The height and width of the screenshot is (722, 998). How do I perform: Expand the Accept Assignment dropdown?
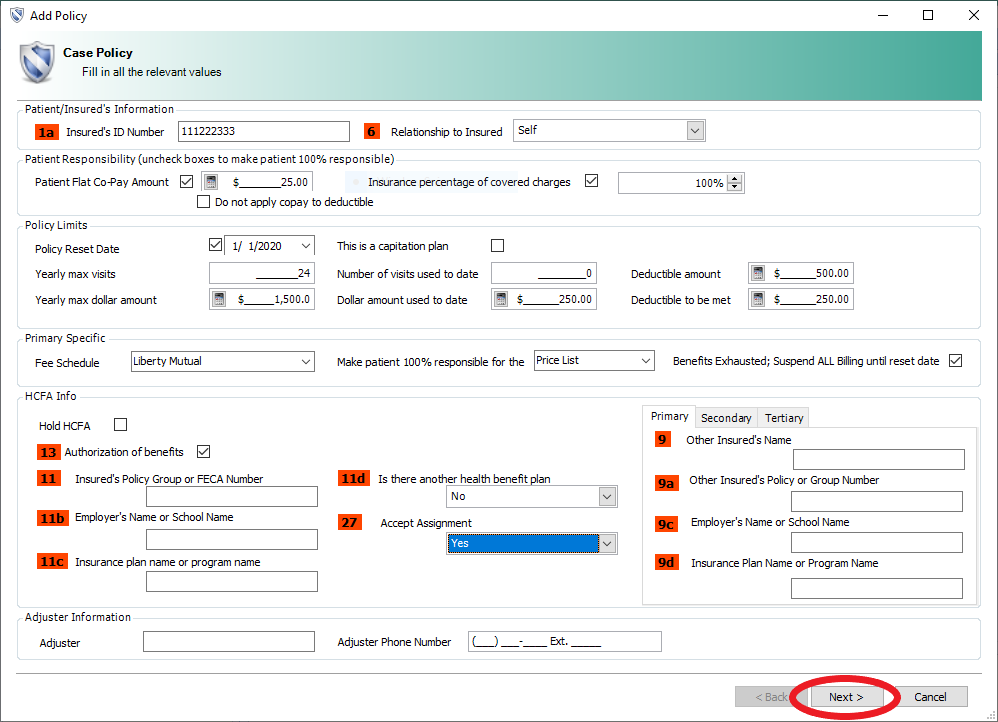click(606, 543)
